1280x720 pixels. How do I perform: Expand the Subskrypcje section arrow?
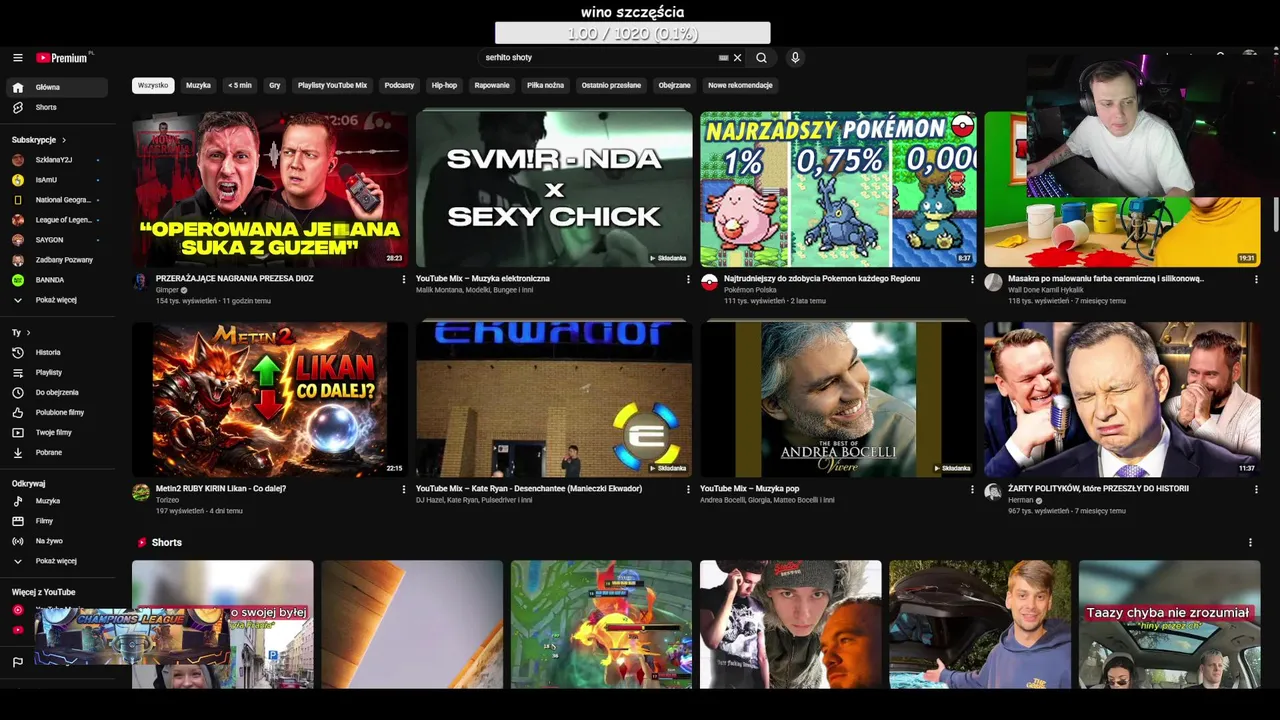(64, 140)
